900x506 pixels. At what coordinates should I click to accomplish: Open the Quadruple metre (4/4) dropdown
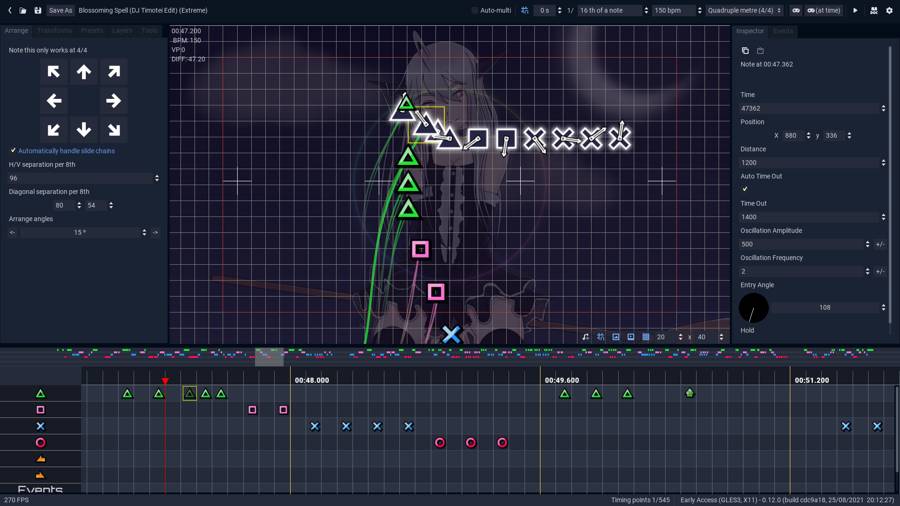tap(745, 10)
